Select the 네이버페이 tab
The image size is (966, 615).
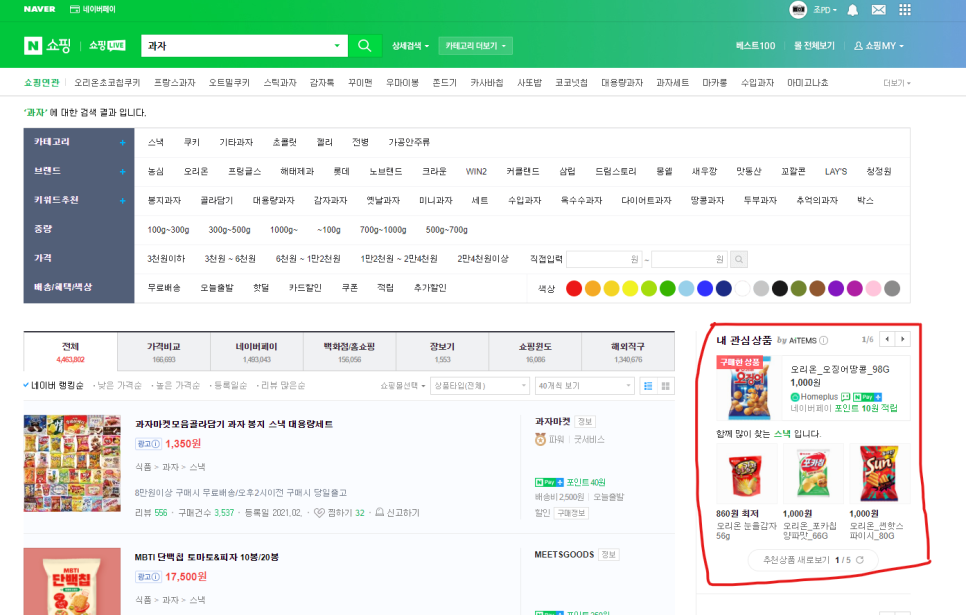[x=256, y=352]
